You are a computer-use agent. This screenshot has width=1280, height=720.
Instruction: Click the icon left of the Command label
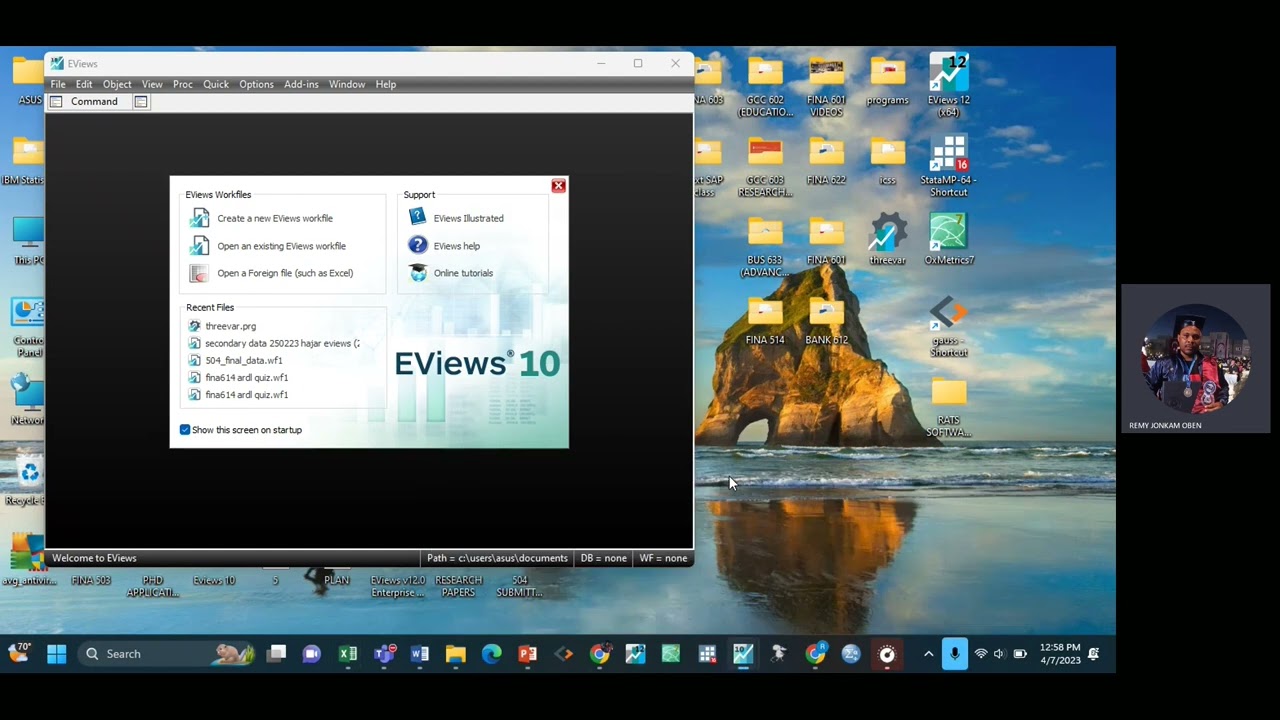click(x=56, y=102)
